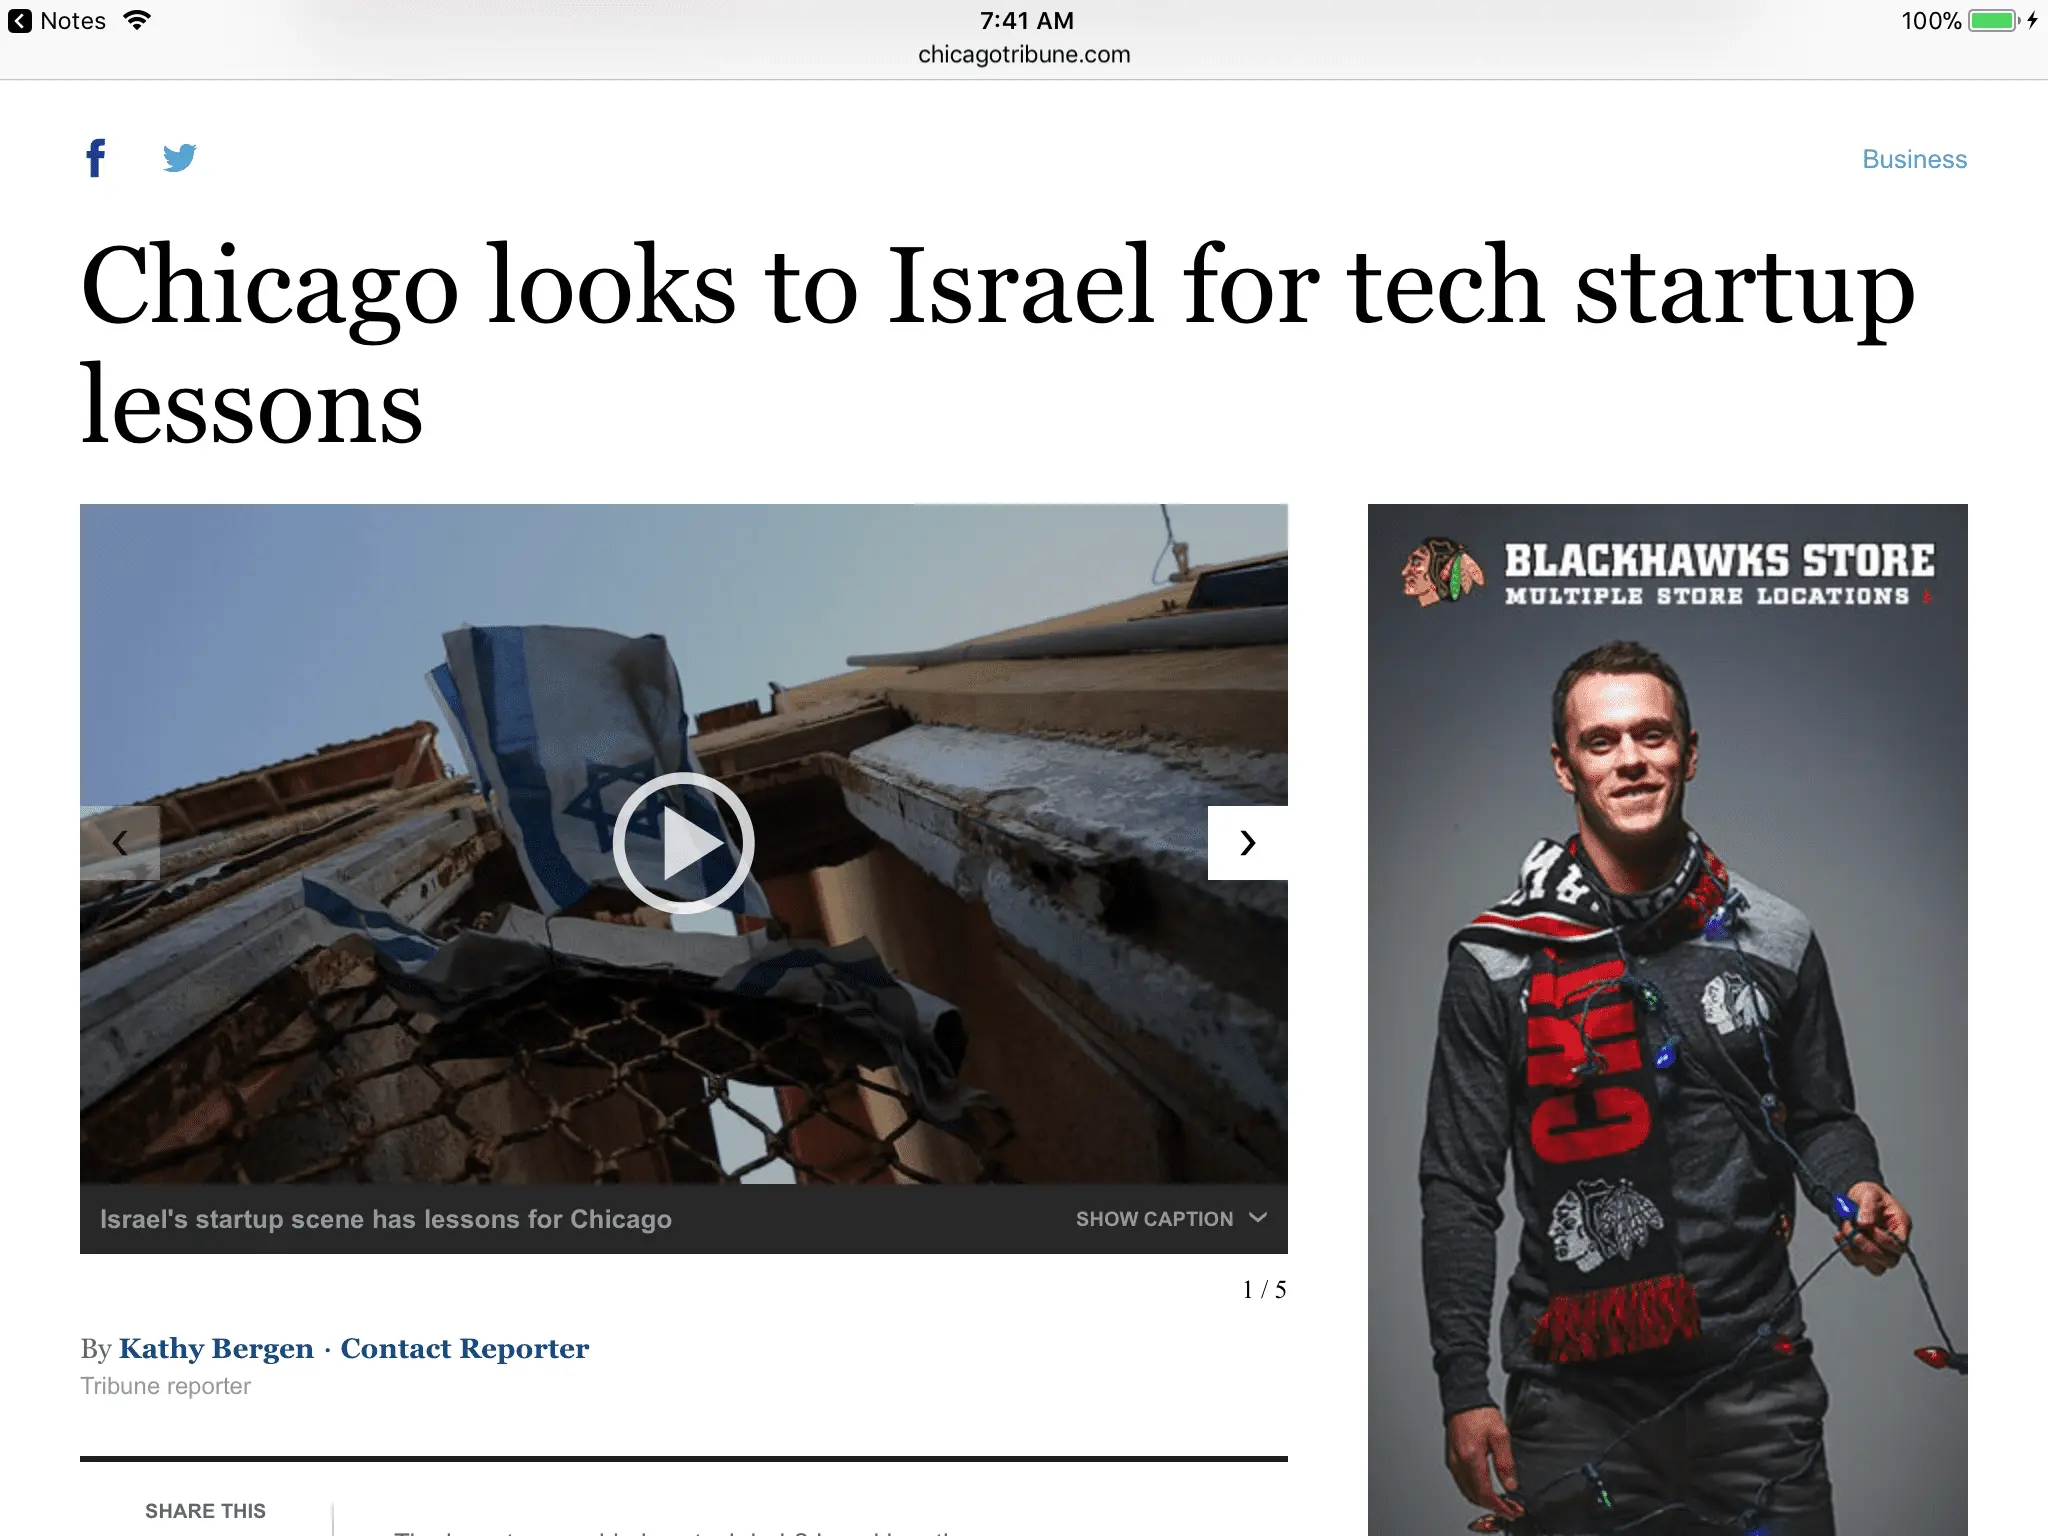Open the Blackhawks Store advertisement
2048x1536 pixels.
click(x=1667, y=1019)
